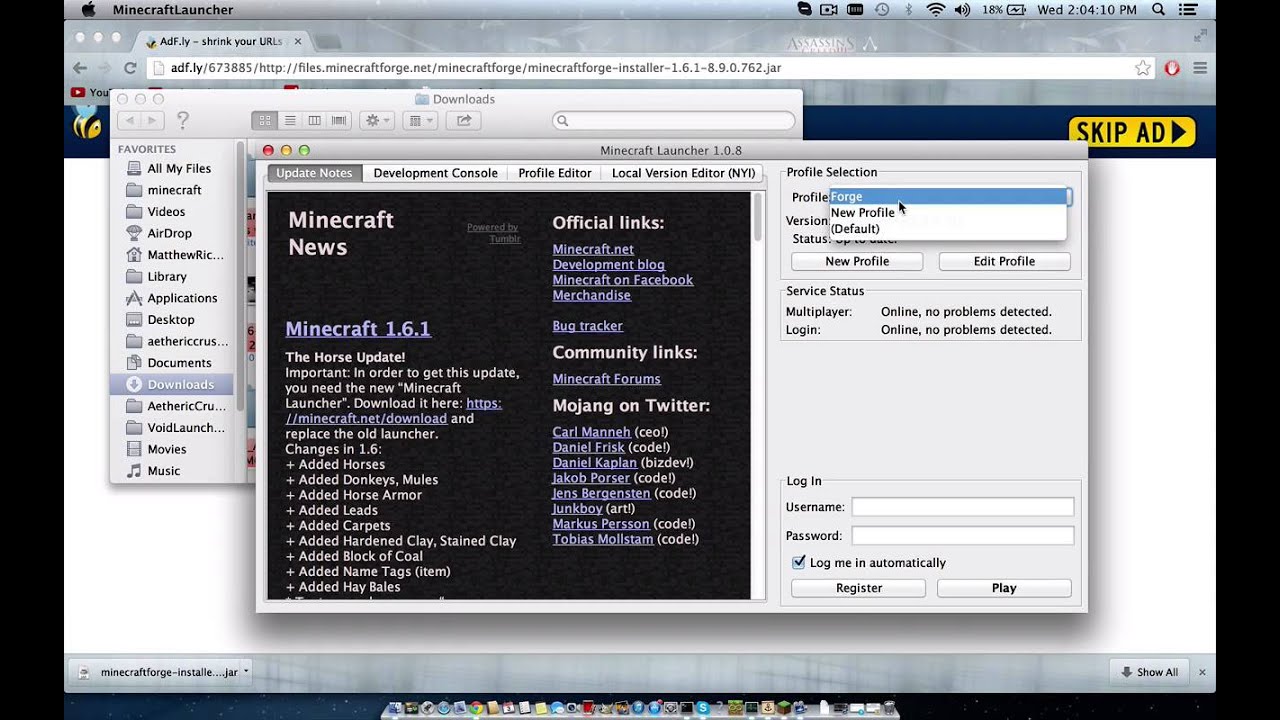
Task: Click the Bluetooth menu bar icon
Action: click(909, 10)
